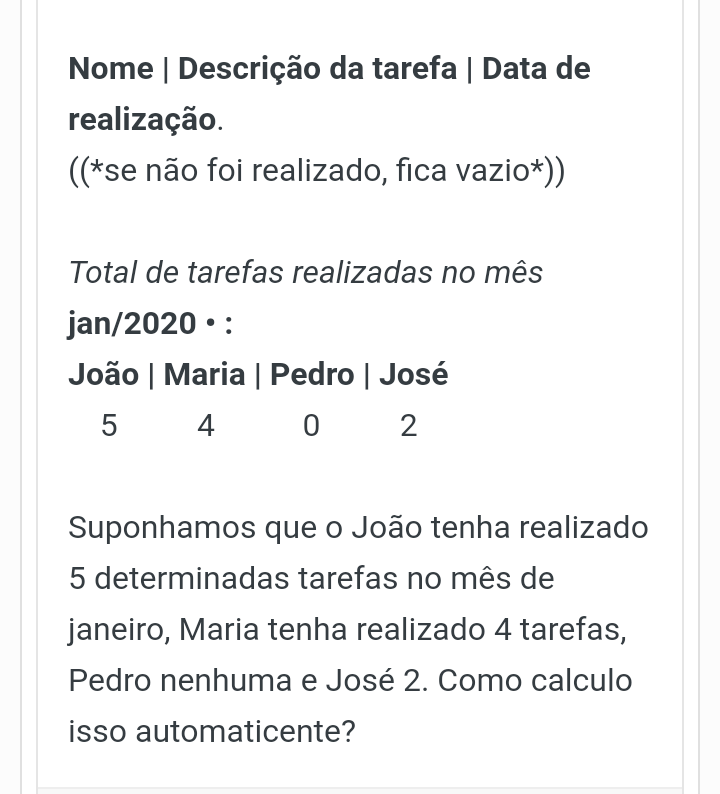Click the bold word "realização"
The height and width of the screenshot is (794, 720).
tap(142, 120)
